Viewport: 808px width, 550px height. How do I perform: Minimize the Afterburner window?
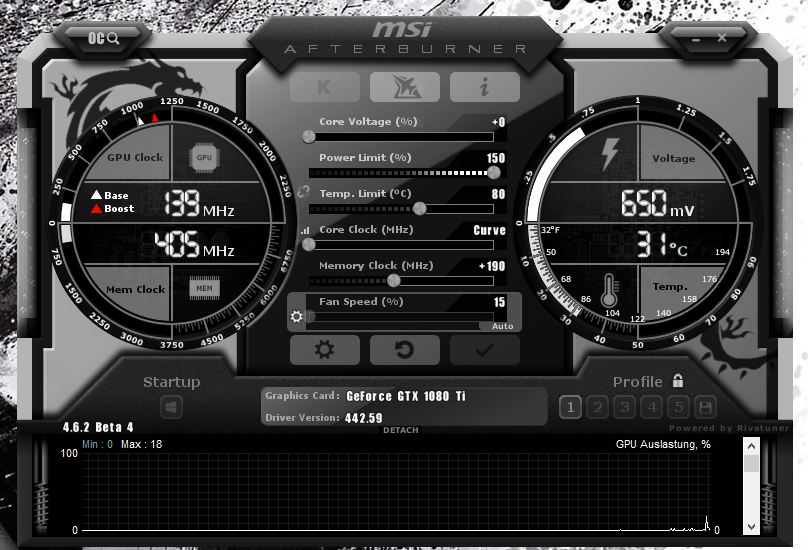pyautogui.click(x=696, y=39)
